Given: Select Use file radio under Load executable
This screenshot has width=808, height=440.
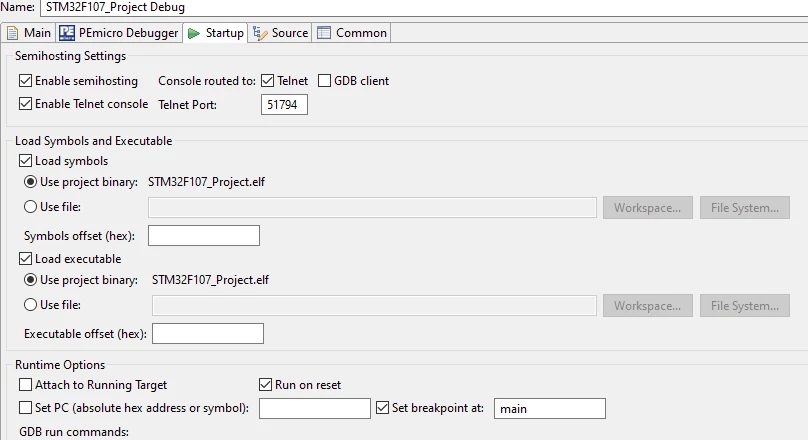Looking at the screenshot, I should pos(30,304).
